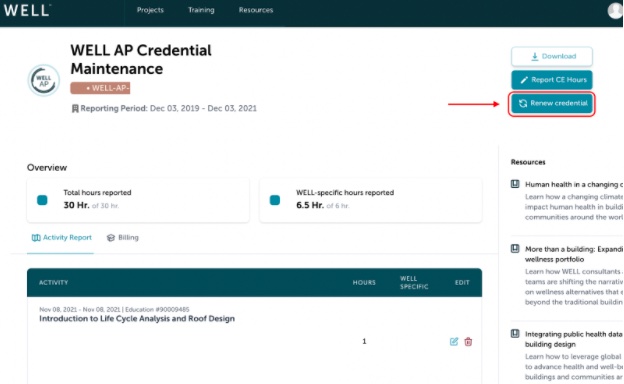Click the WELL SPECIFIC column header
The height and width of the screenshot is (384, 624).
414,283
